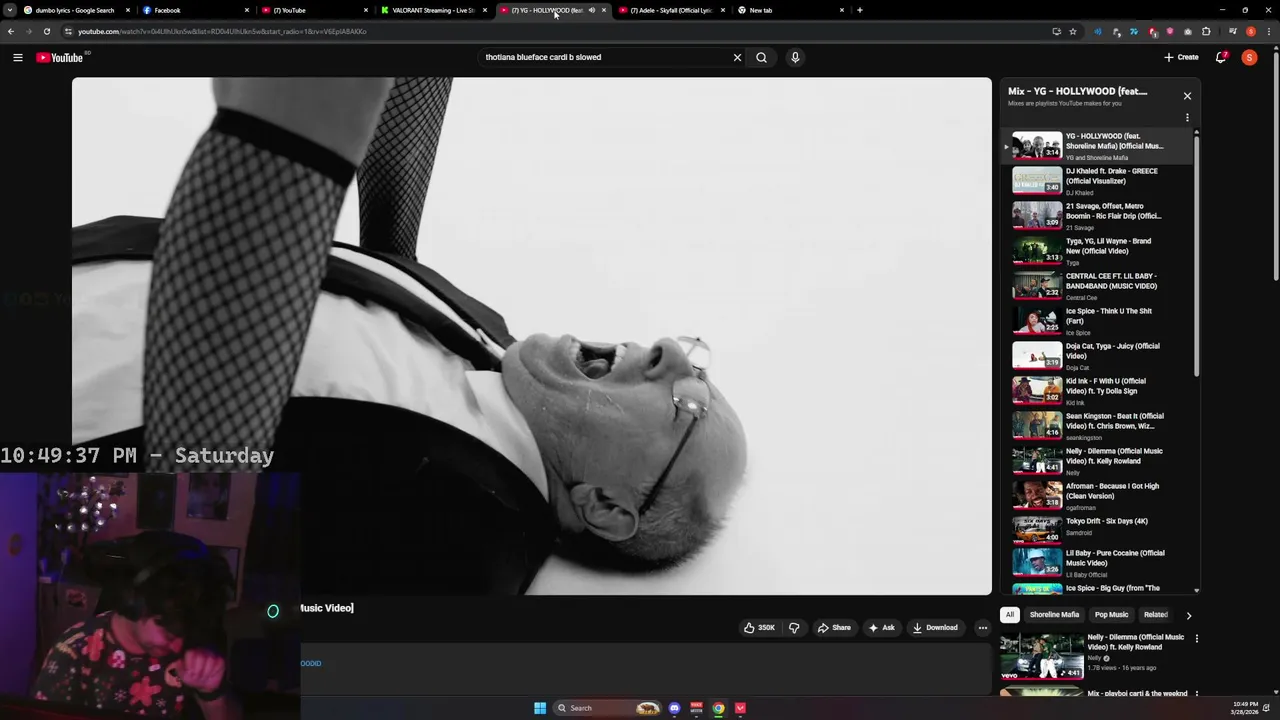
Task: Play CENTRAL CEE BAND4BAND from playlist
Action: (1098, 286)
